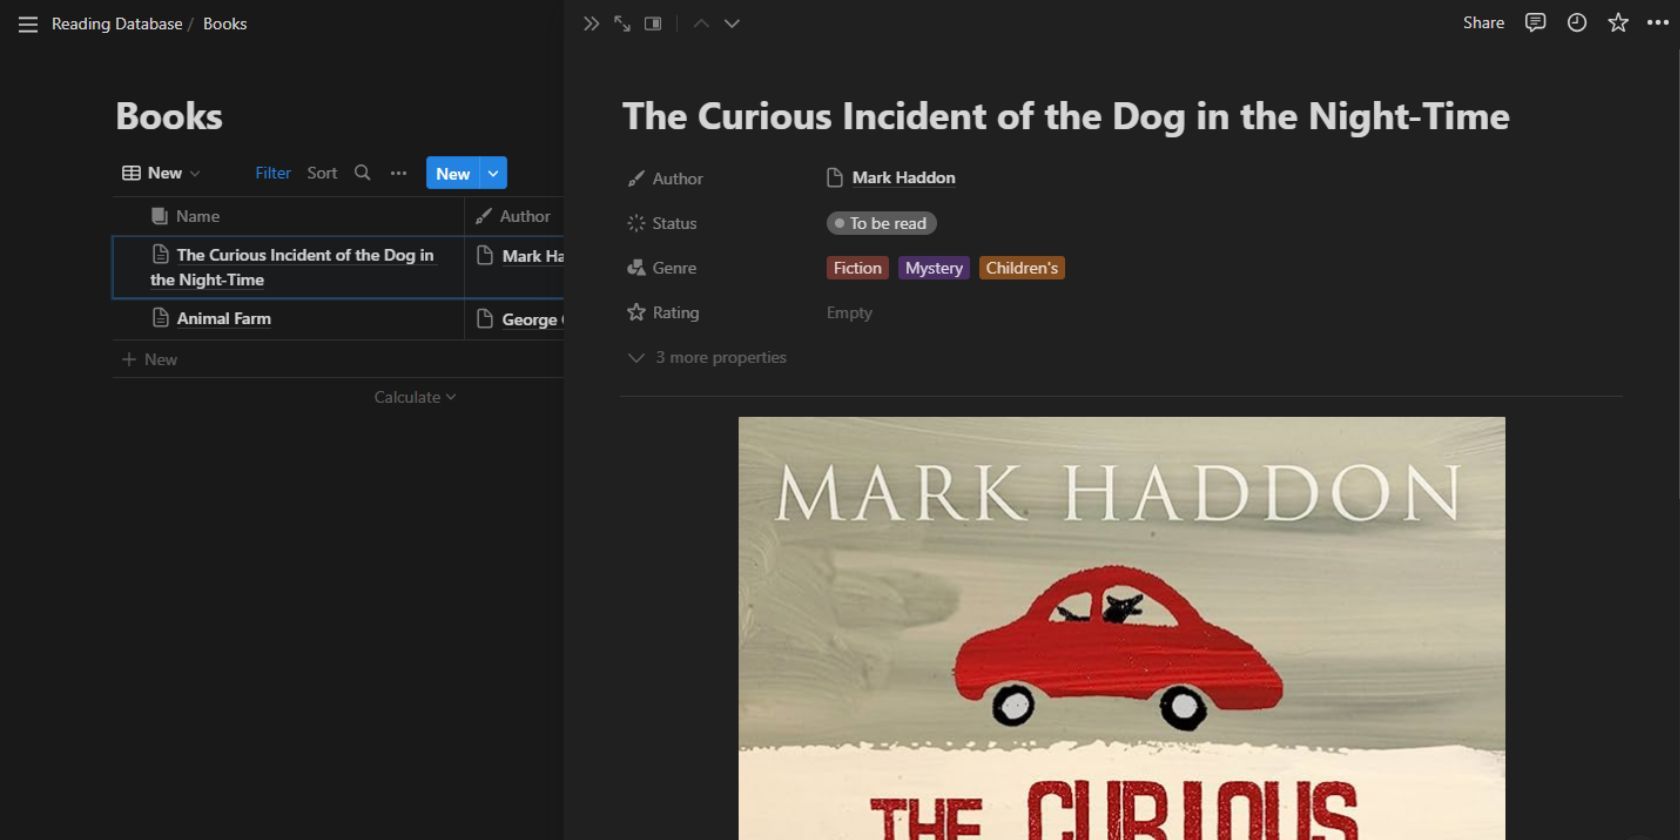Image resolution: width=1680 pixels, height=840 pixels.
Task: Go to previous page arrow
Action: pyautogui.click(x=701, y=24)
